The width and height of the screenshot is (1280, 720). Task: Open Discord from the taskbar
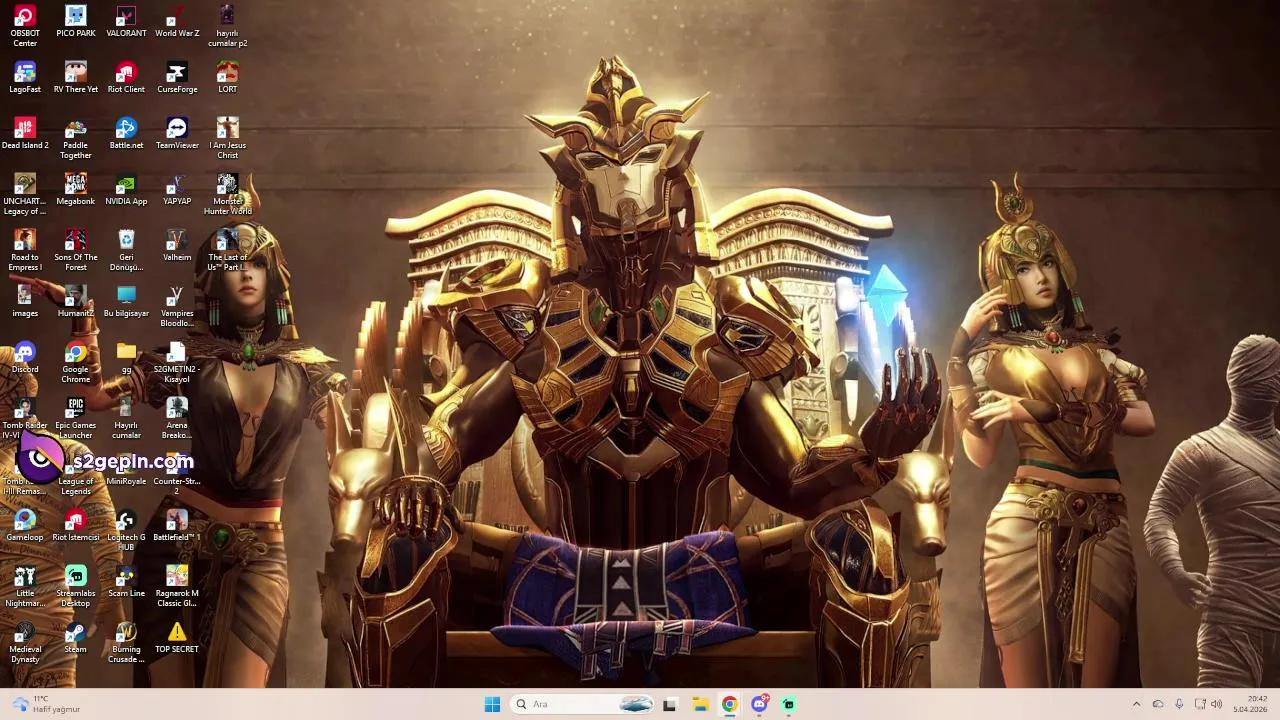759,704
